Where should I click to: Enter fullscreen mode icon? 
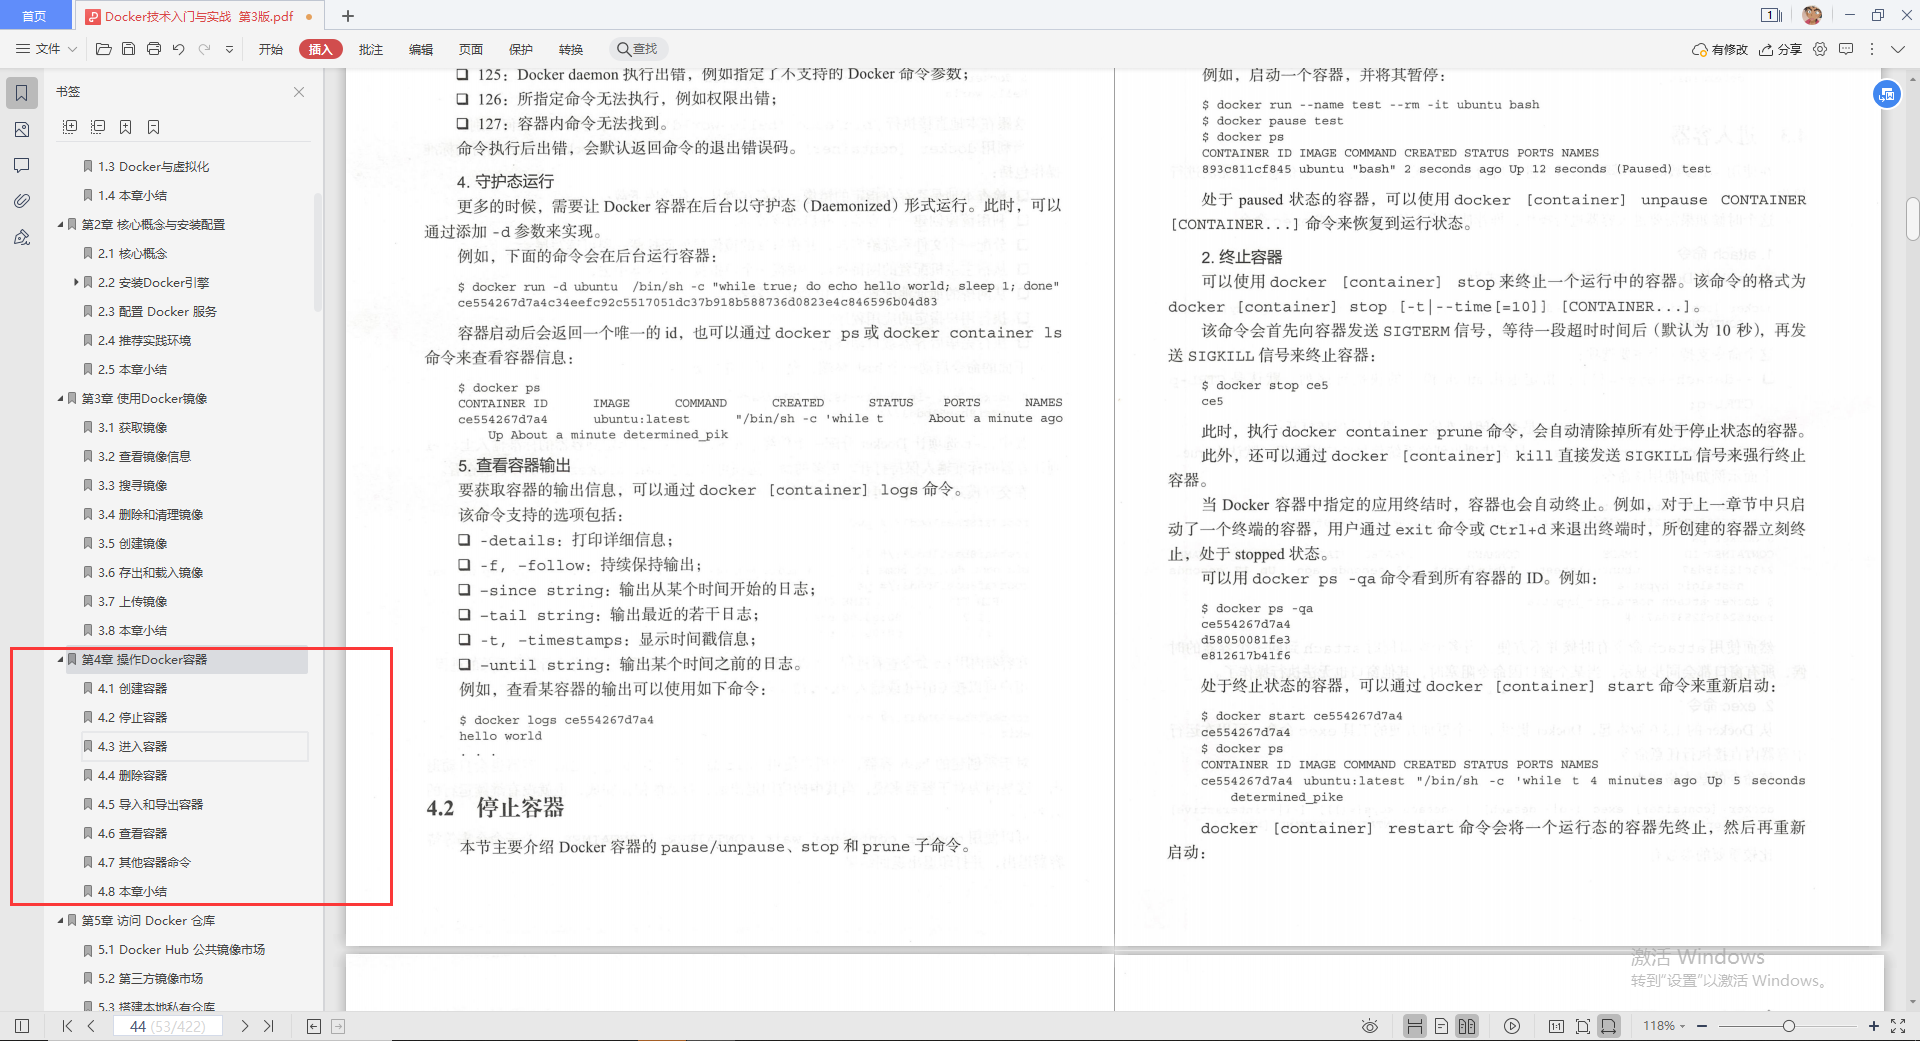coord(1898,1026)
